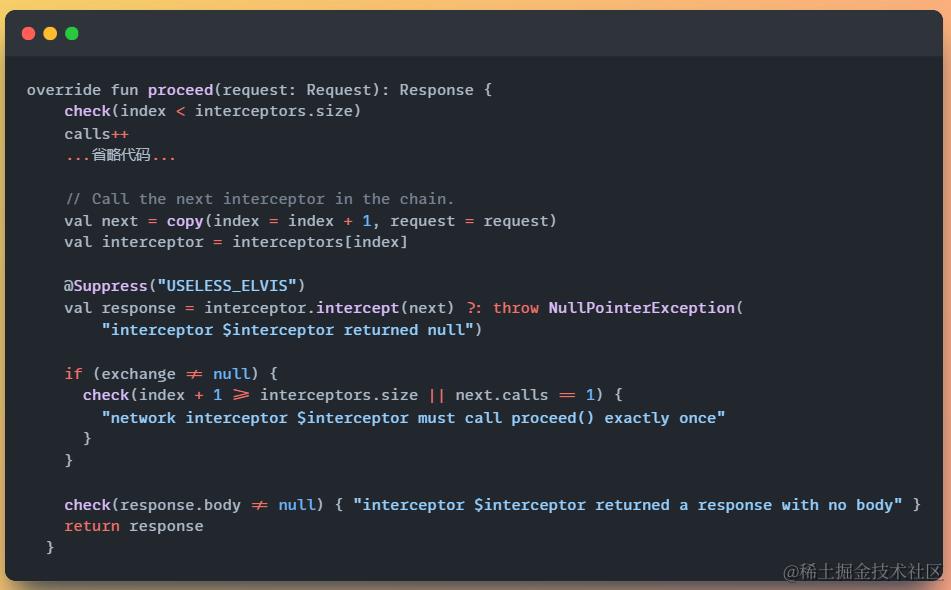Click the '...省略代码...' placeholder line
The image size is (951, 590).
(120, 155)
